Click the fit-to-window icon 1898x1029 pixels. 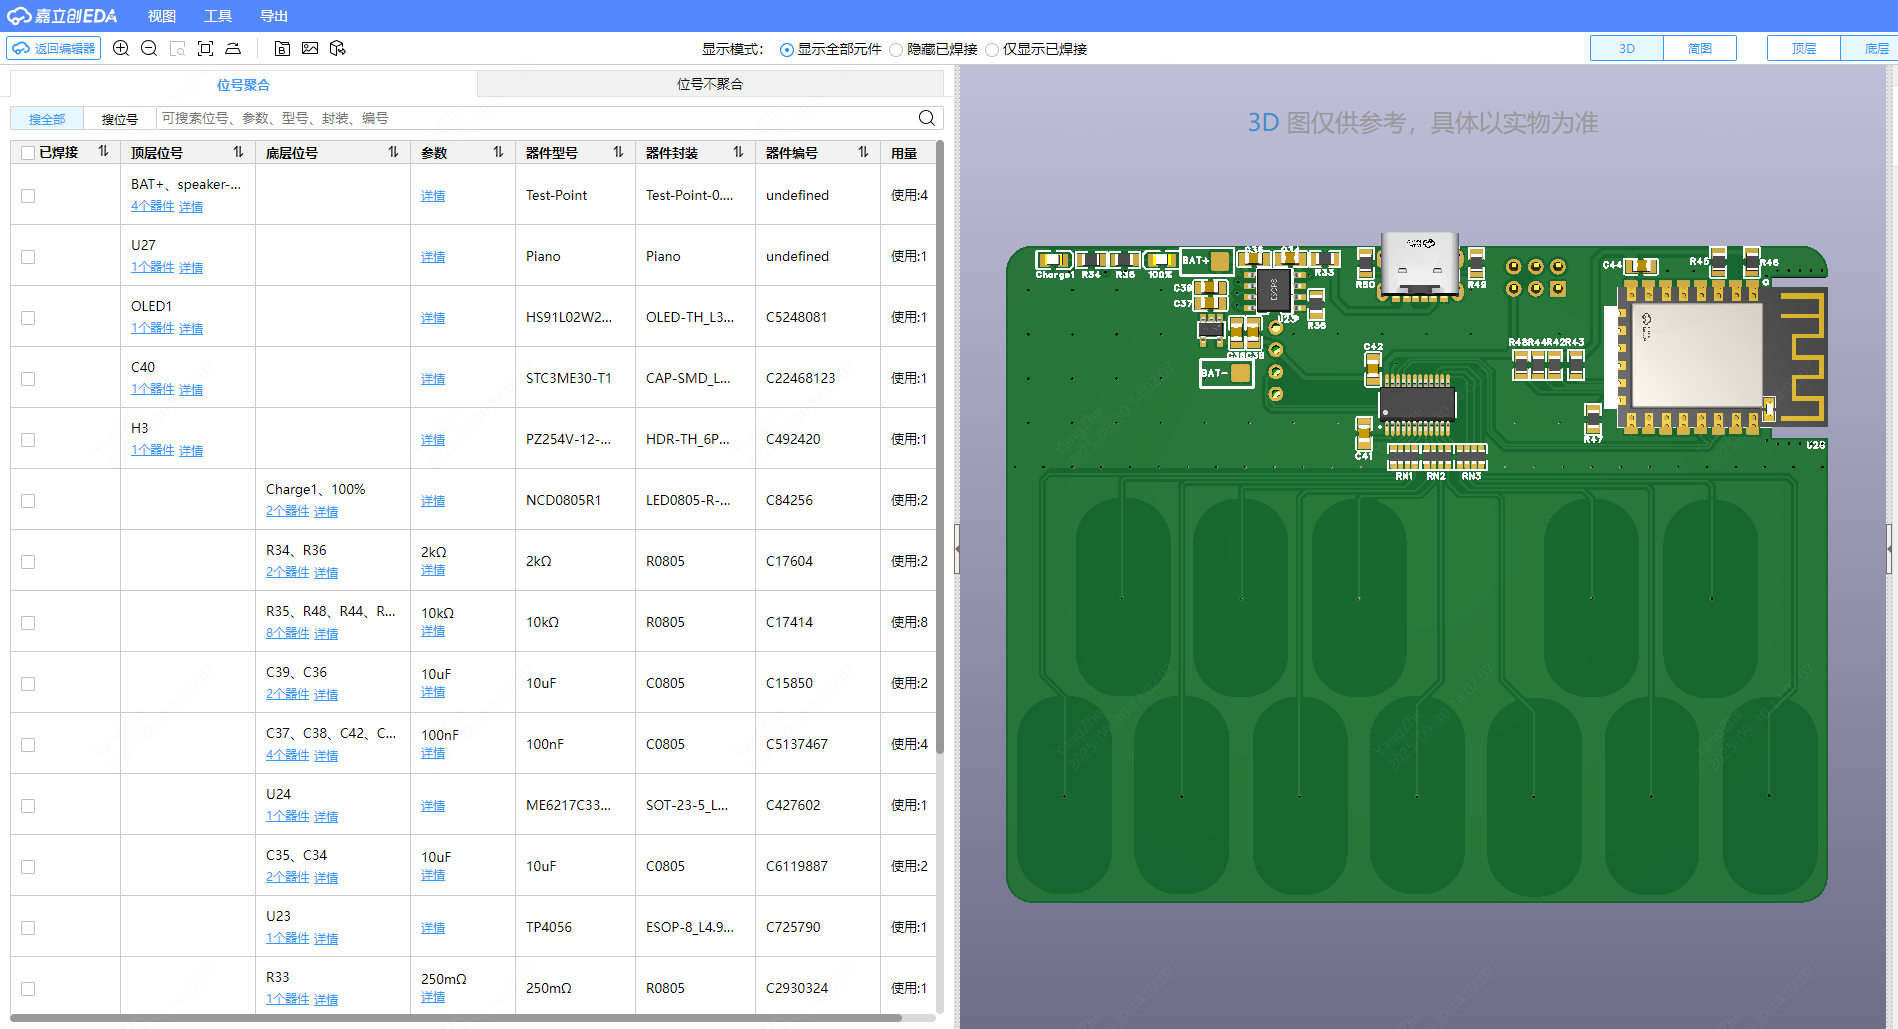click(205, 48)
